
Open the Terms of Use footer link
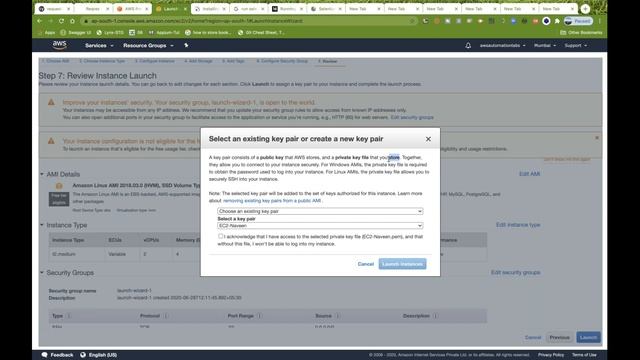click(584, 355)
